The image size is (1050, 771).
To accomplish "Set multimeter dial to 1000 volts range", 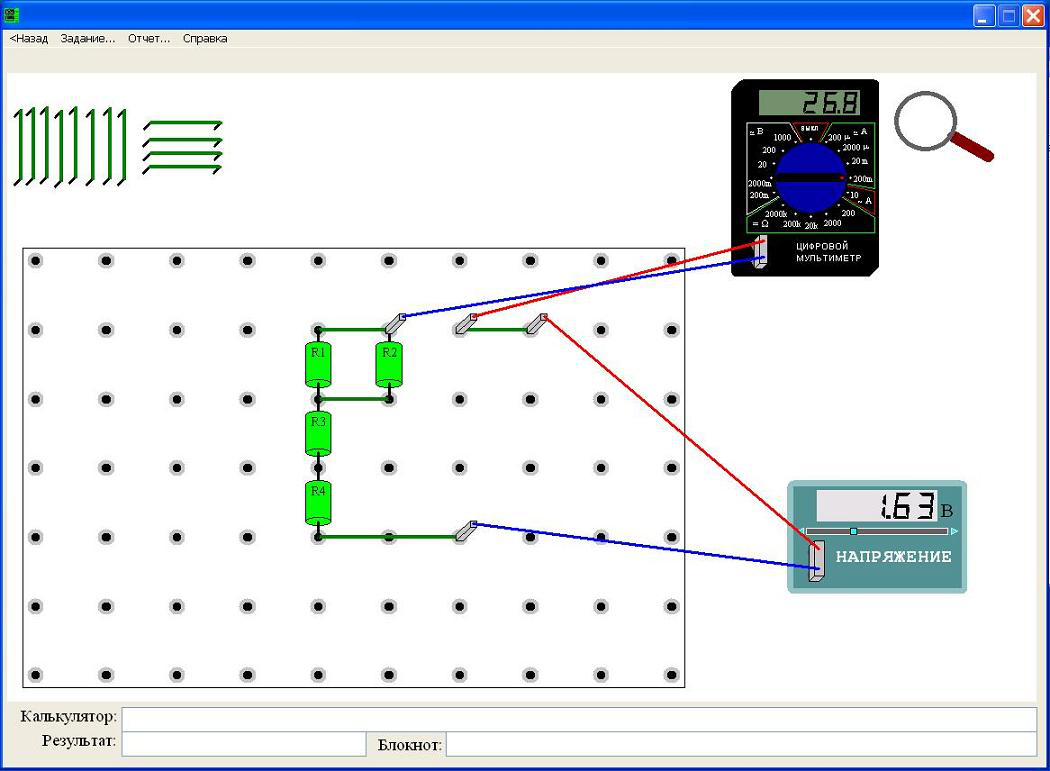I will coord(782,137).
